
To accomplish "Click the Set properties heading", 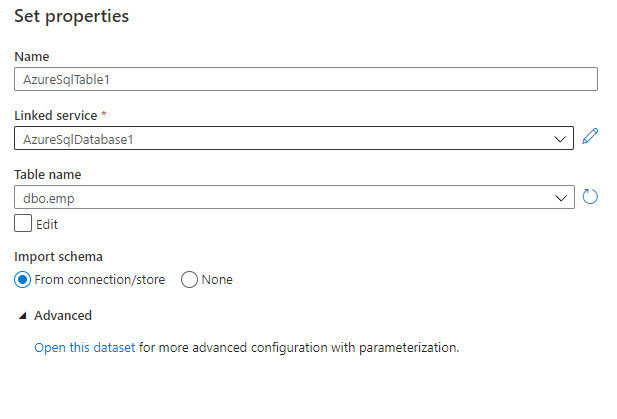I will click(71, 17).
